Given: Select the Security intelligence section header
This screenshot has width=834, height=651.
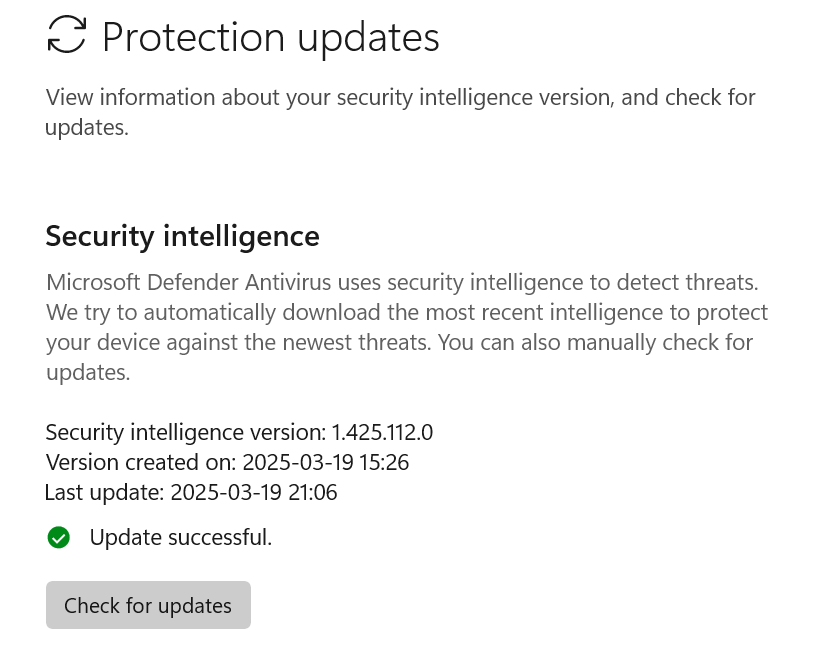Looking at the screenshot, I should 182,235.
